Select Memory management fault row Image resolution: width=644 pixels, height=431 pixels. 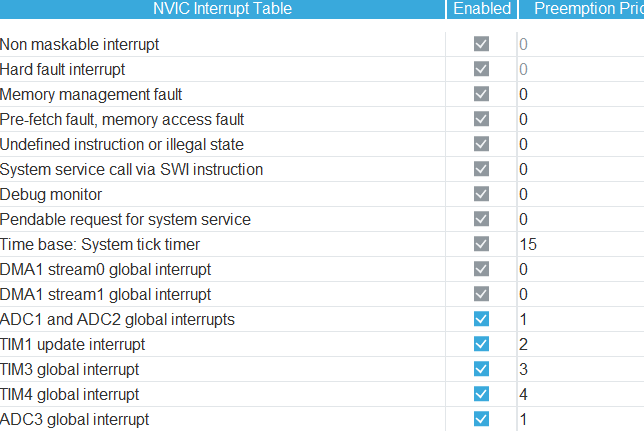pos(91,94)
